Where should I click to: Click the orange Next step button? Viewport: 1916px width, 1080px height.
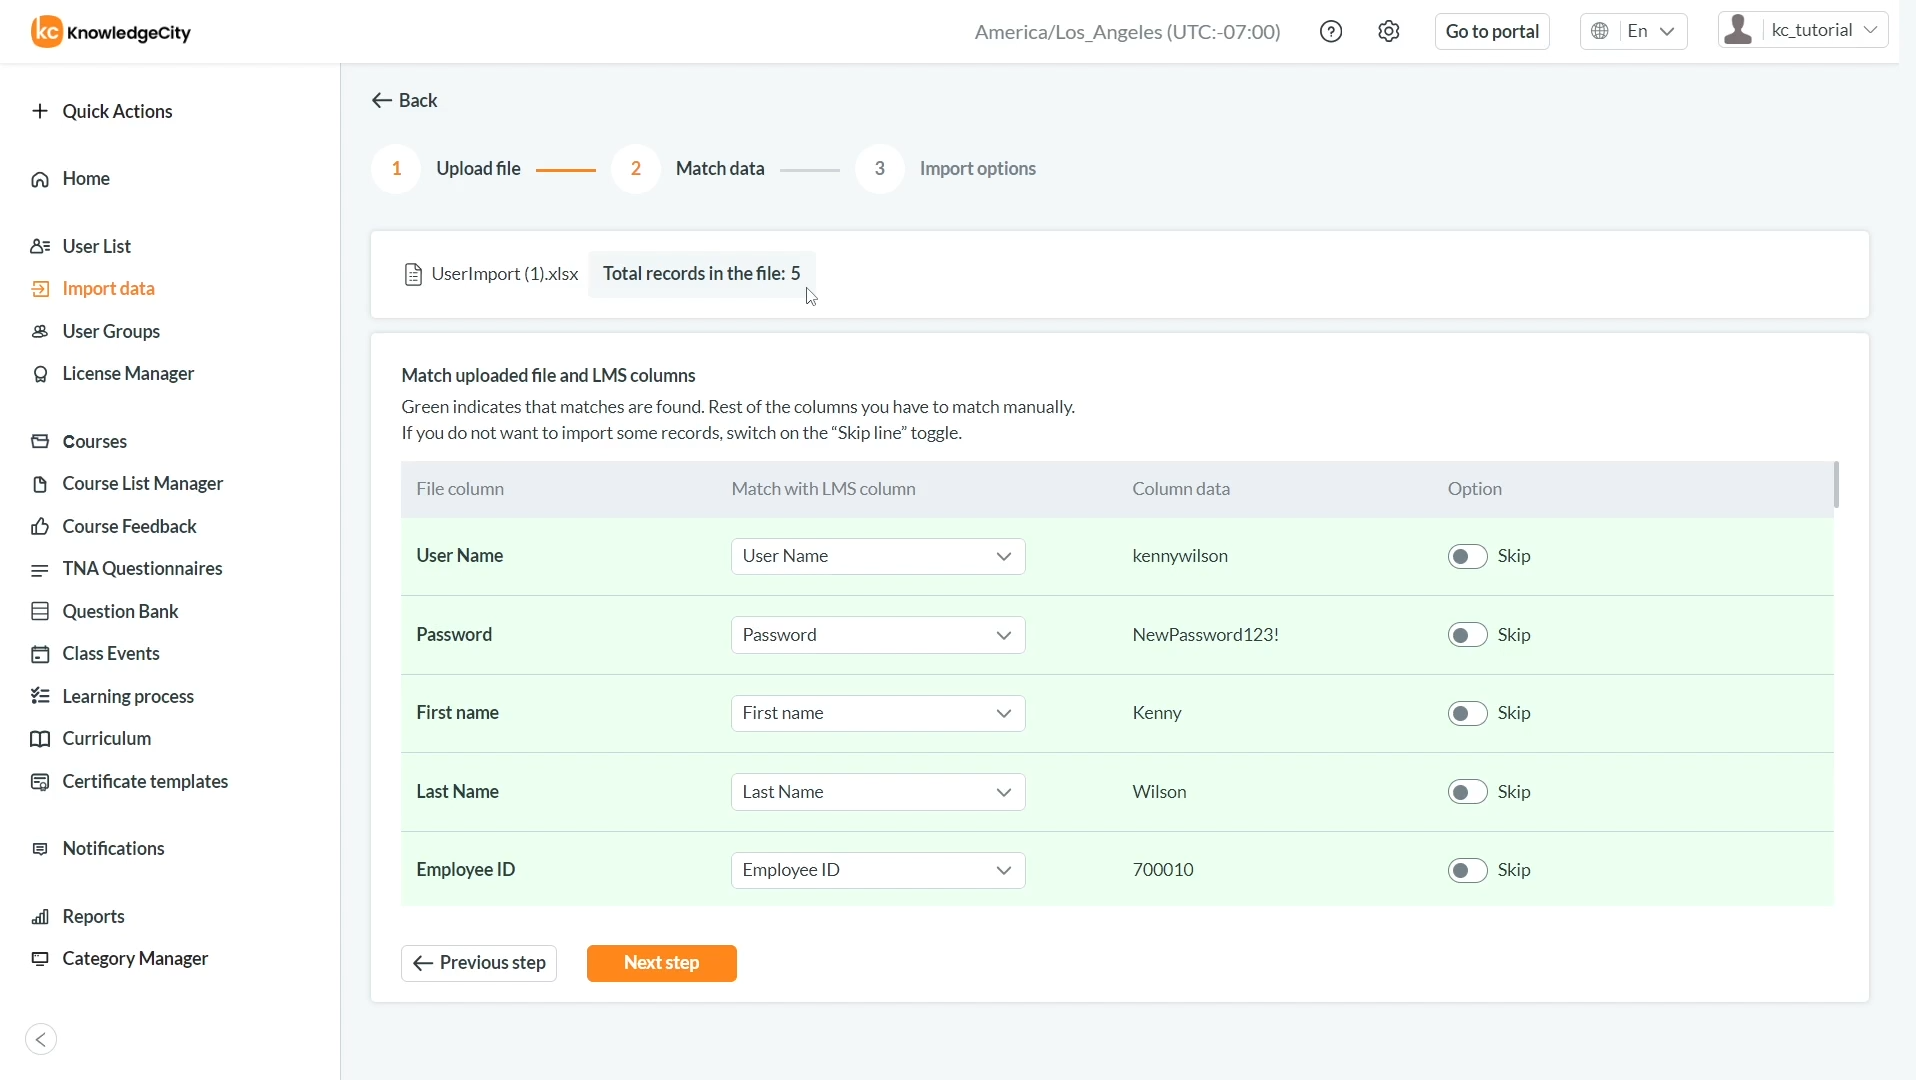click(x=661, y=963)
